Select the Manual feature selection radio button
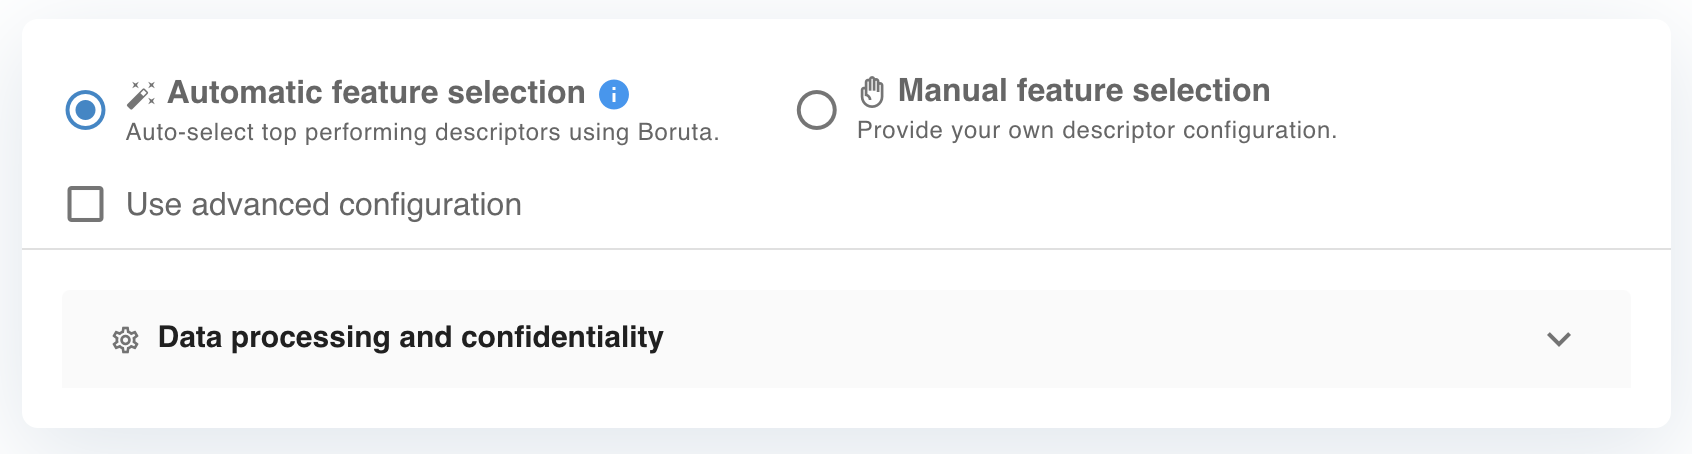Screen dimensions: 1692x454 [x=816, y=109]
